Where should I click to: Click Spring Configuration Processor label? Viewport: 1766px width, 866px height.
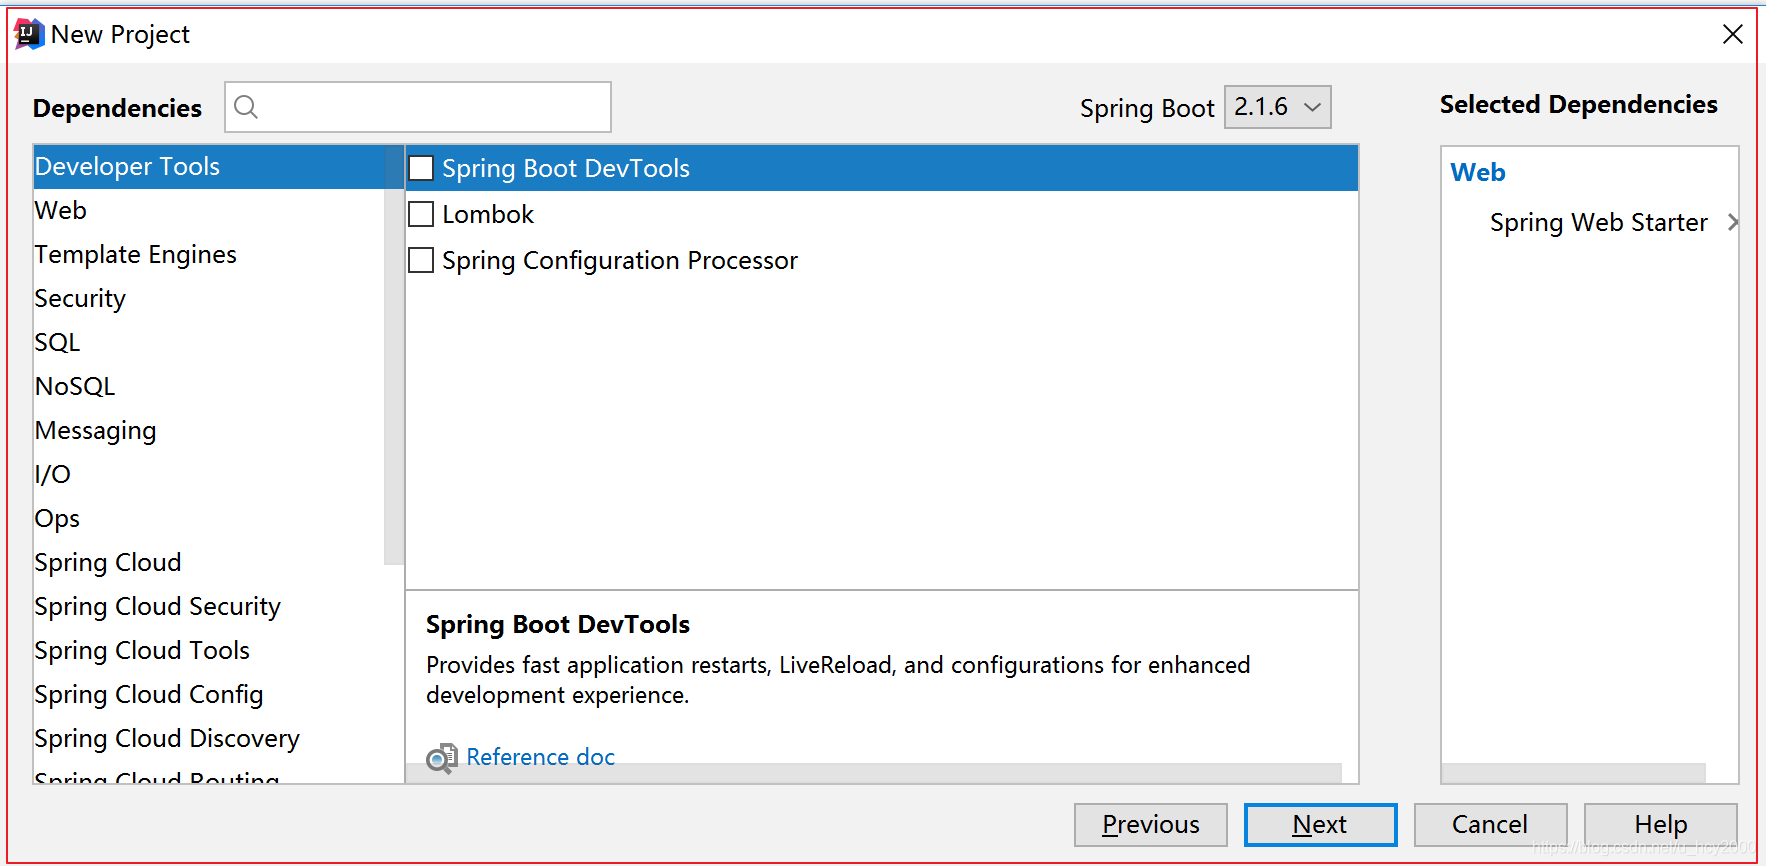(x=620, y=260)
